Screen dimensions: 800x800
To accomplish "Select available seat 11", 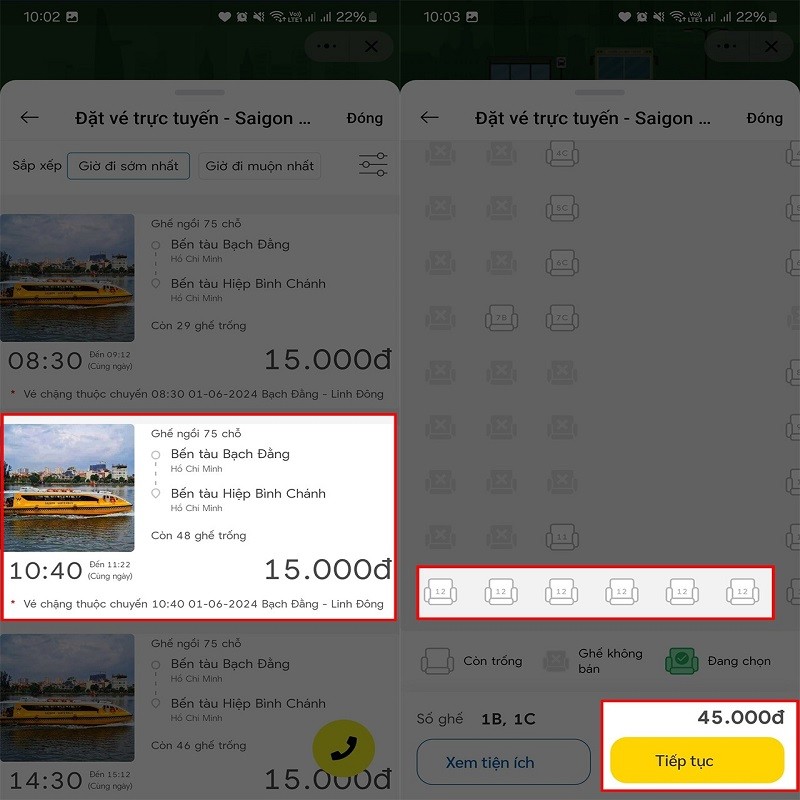I will [x=562, y=537].
